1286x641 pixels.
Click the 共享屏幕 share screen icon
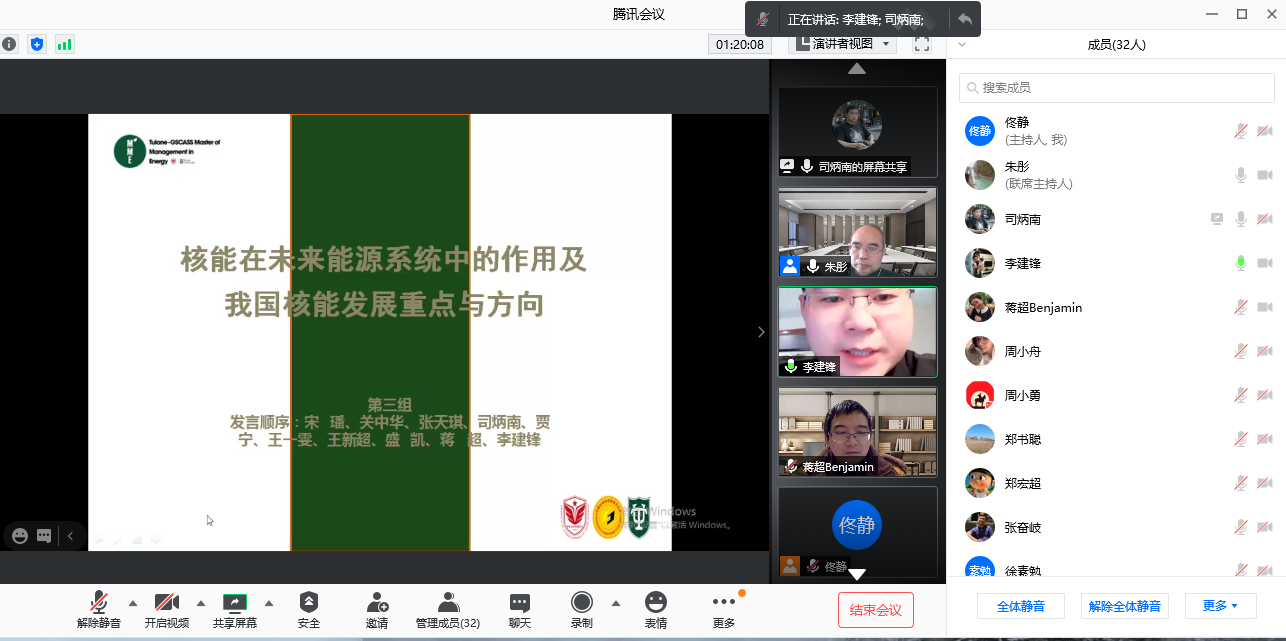click(x=234, y=602)
